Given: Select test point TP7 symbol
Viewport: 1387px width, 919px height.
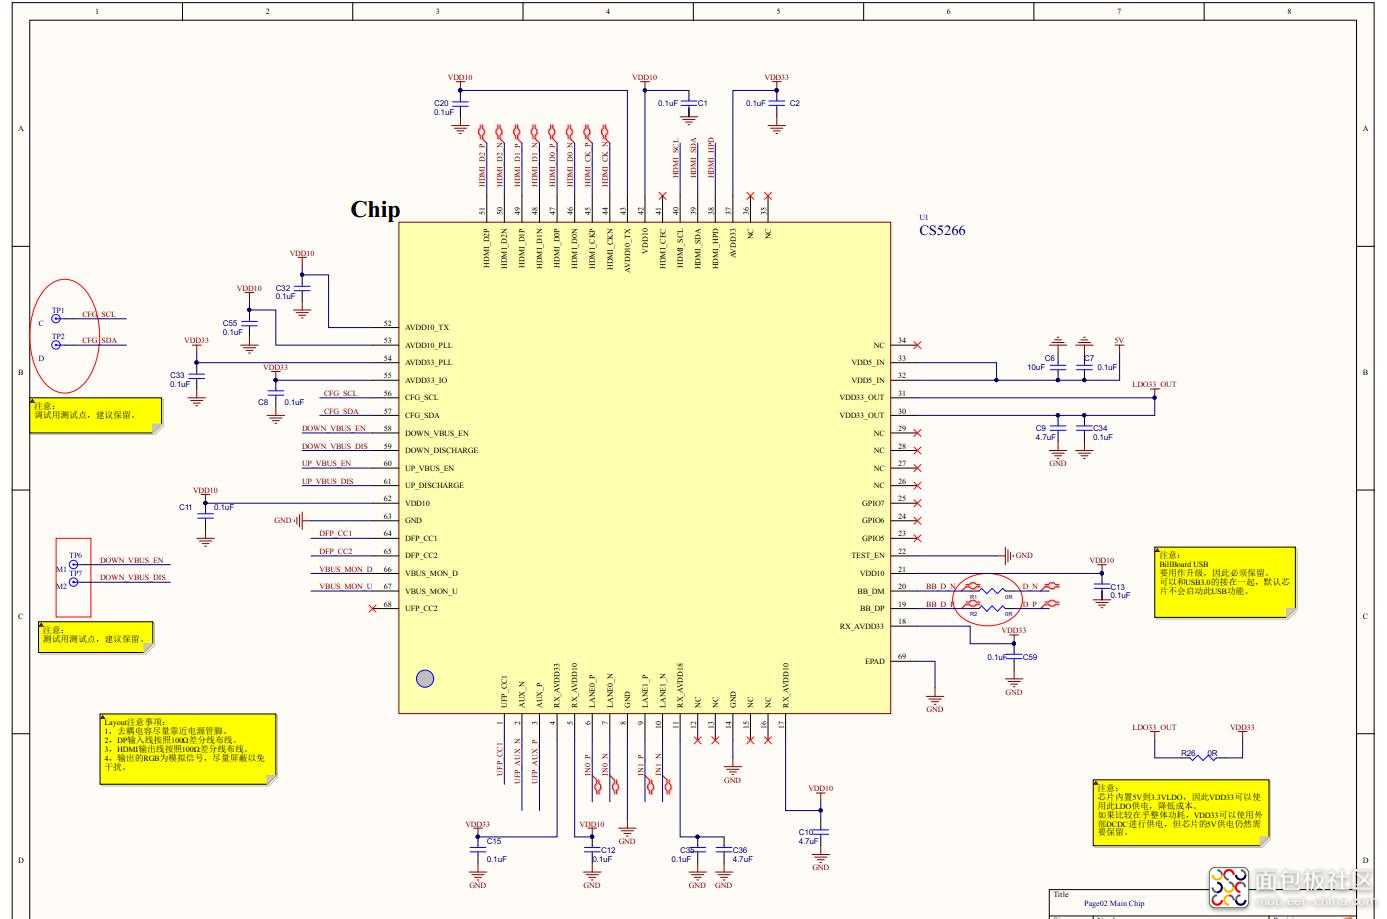Looking at the screenshot, I should (x=74, y=583).
